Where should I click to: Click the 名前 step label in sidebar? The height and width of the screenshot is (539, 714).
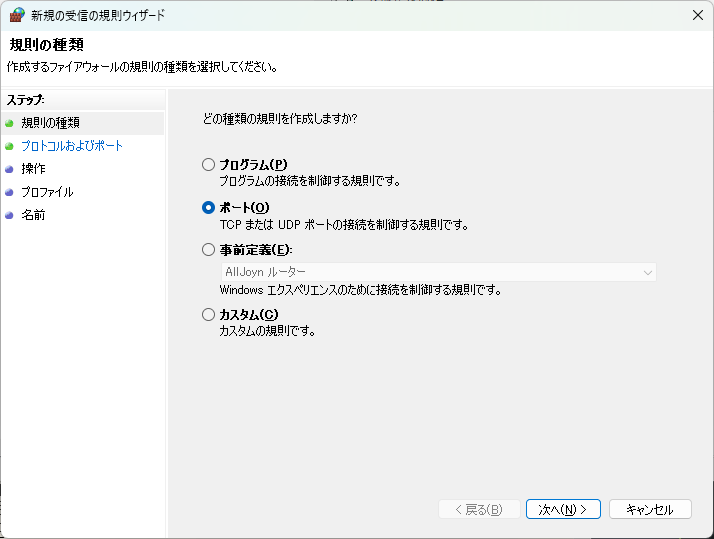tap(33, 215)
